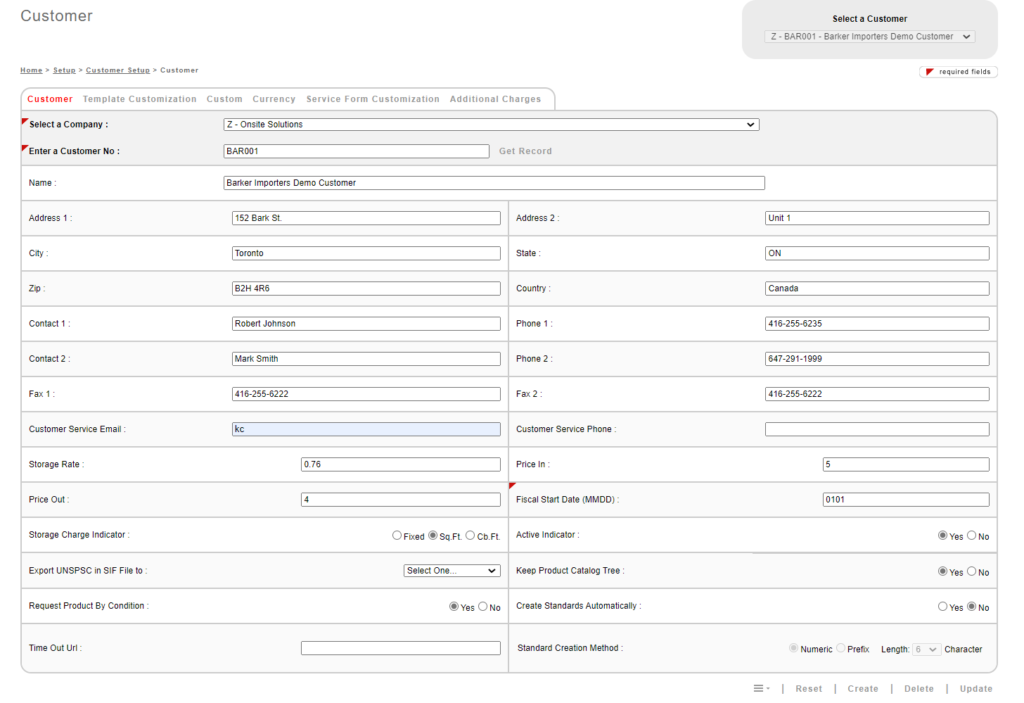Focus the Address 1 field
1024x703 pixels.
366,218
